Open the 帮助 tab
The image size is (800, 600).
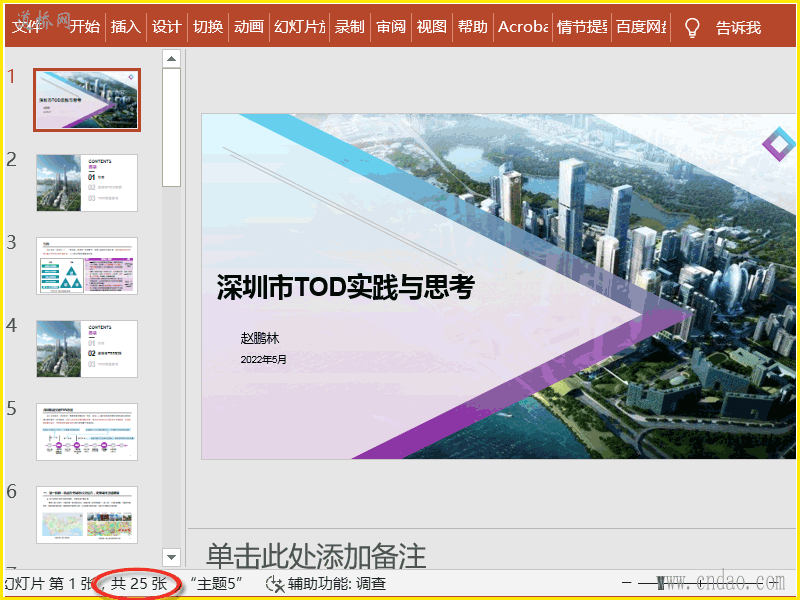pyautogui.click(x=472, y=27)
